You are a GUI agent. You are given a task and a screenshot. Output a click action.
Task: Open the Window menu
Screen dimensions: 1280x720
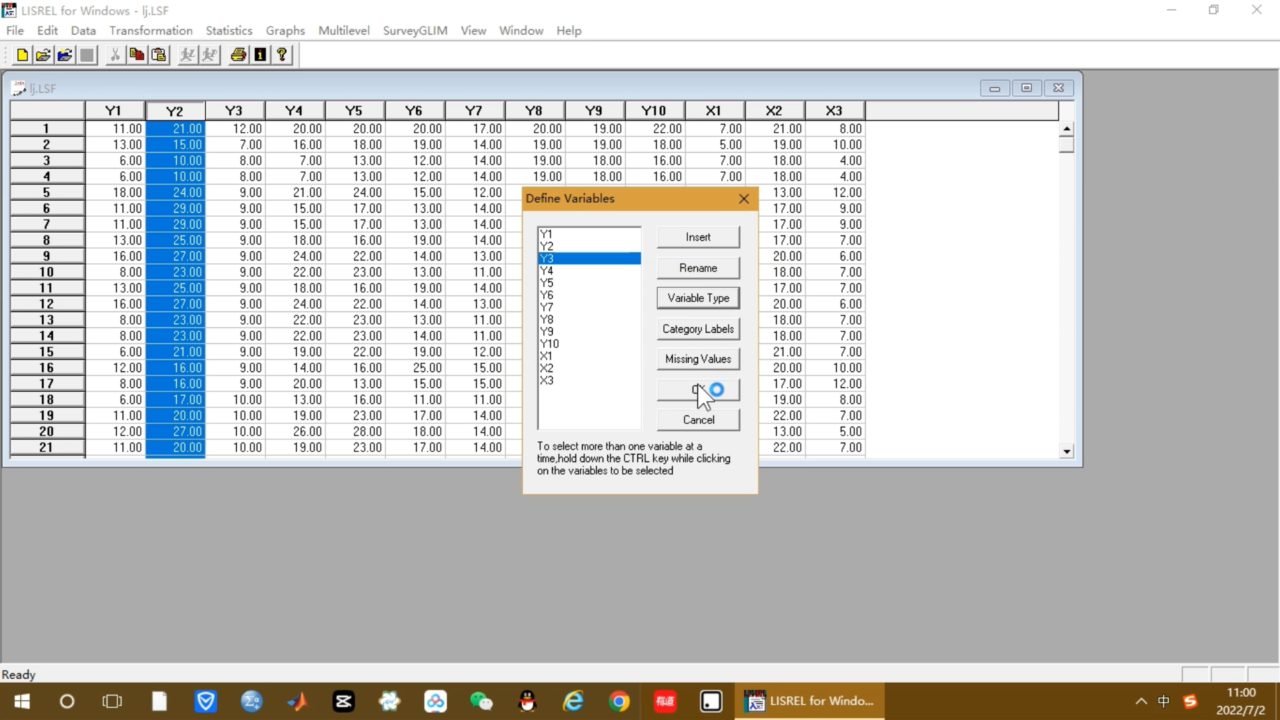(x=521, y=30)
